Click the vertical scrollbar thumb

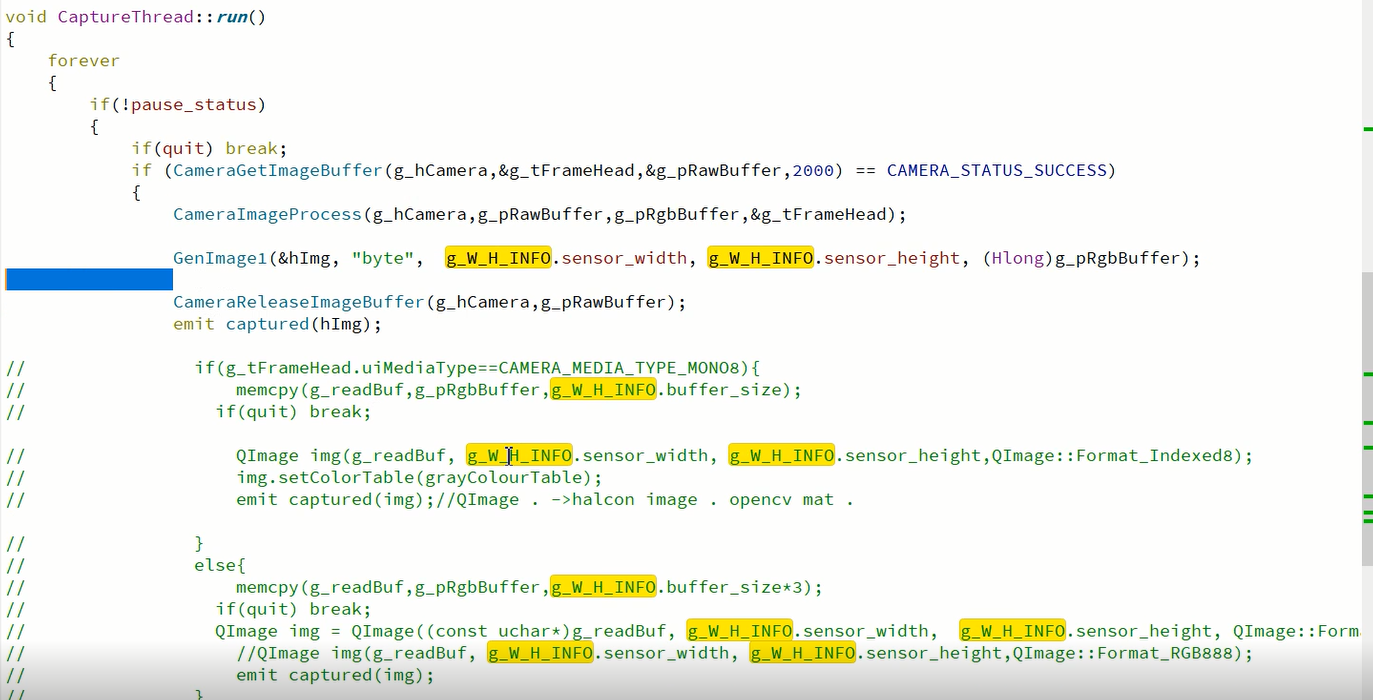click(x=1367, y=418)
